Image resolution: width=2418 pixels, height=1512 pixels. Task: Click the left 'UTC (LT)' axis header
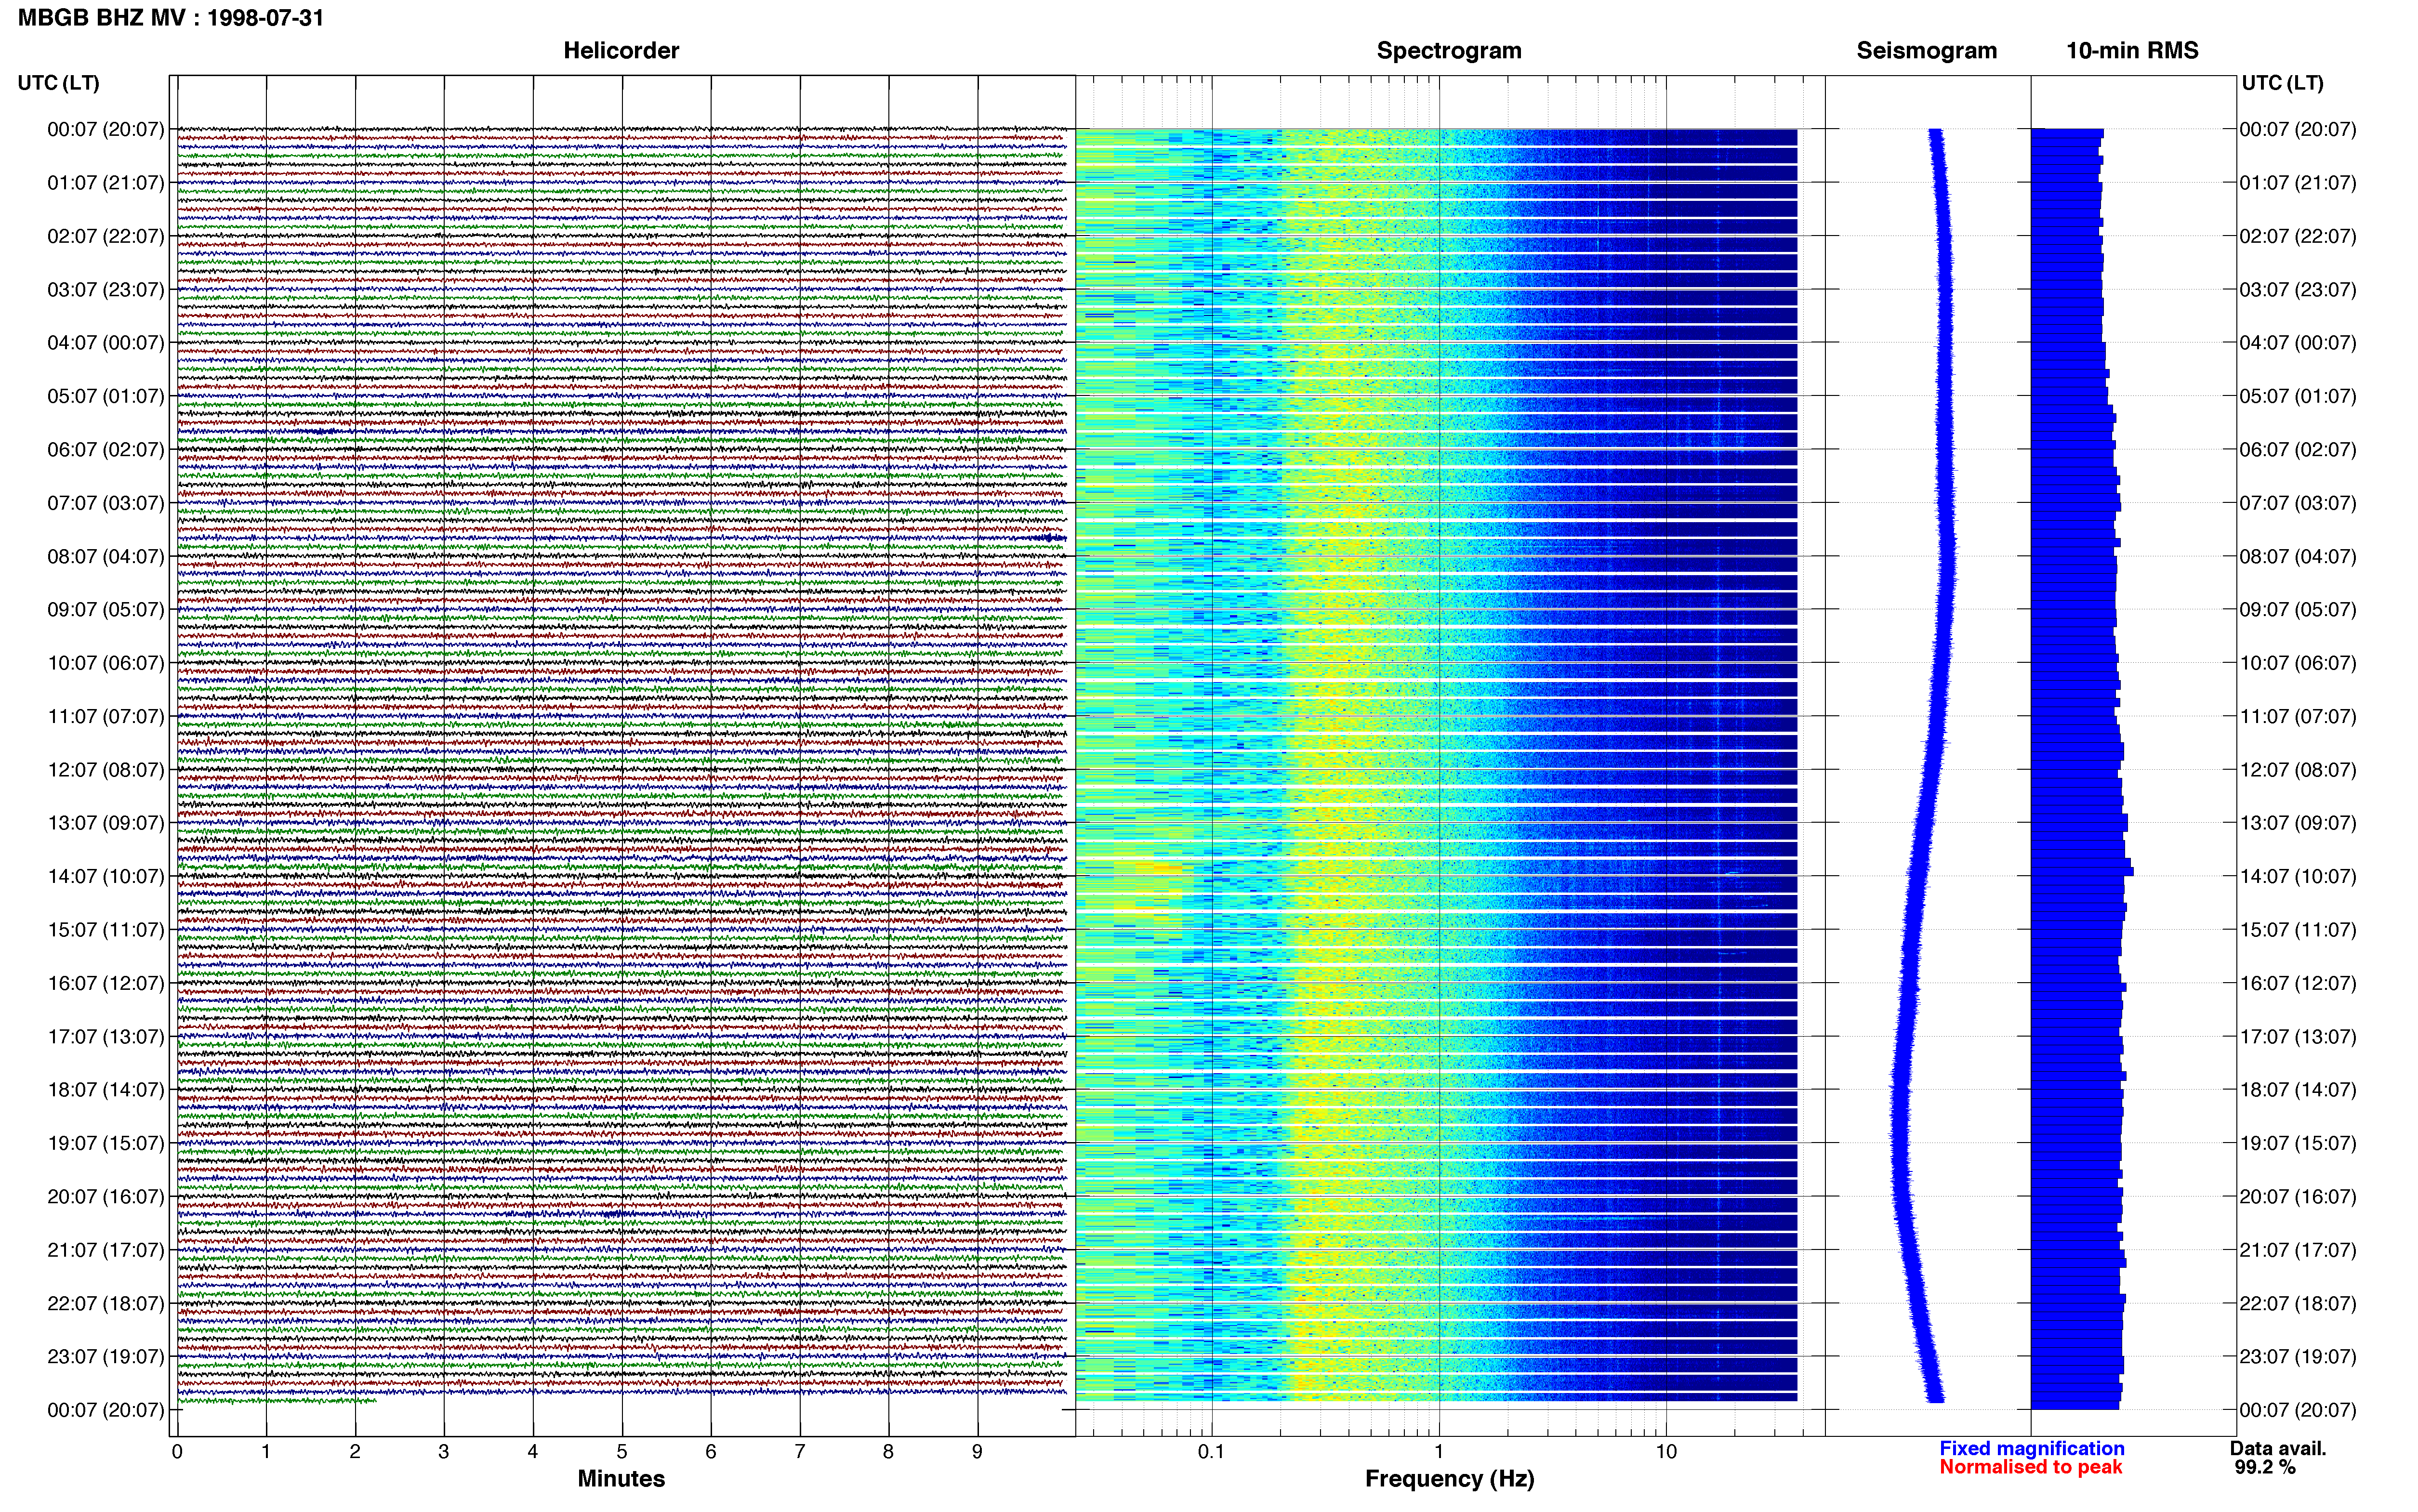(x=58, y=82)
